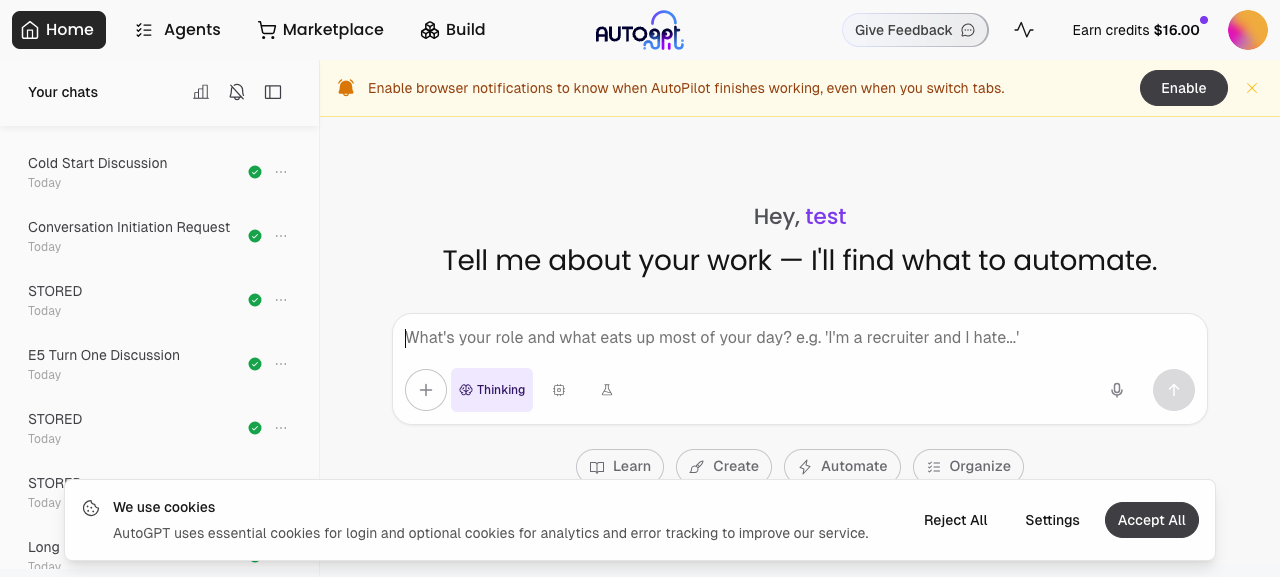Viewport: 1280px width, 577px height.
Task: Click the AutoGPT logo
Action: (x=640, y=30)
